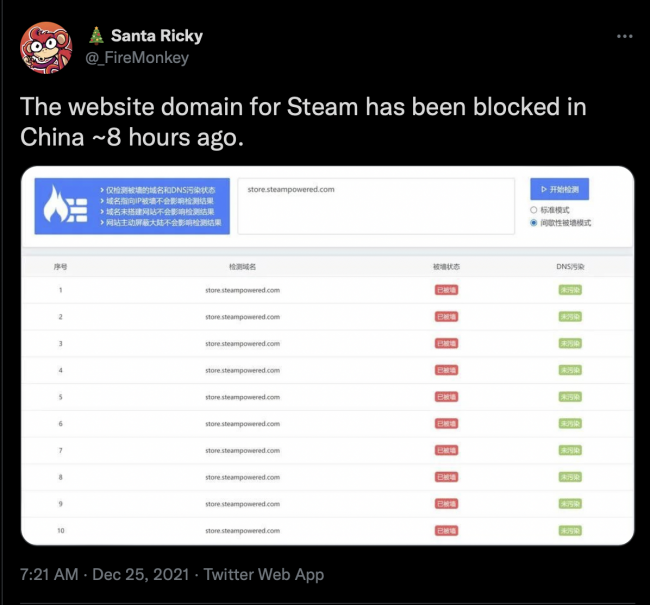
Task: Click Santa Ricky's monkey profile avatar
Action: (45, 47)
